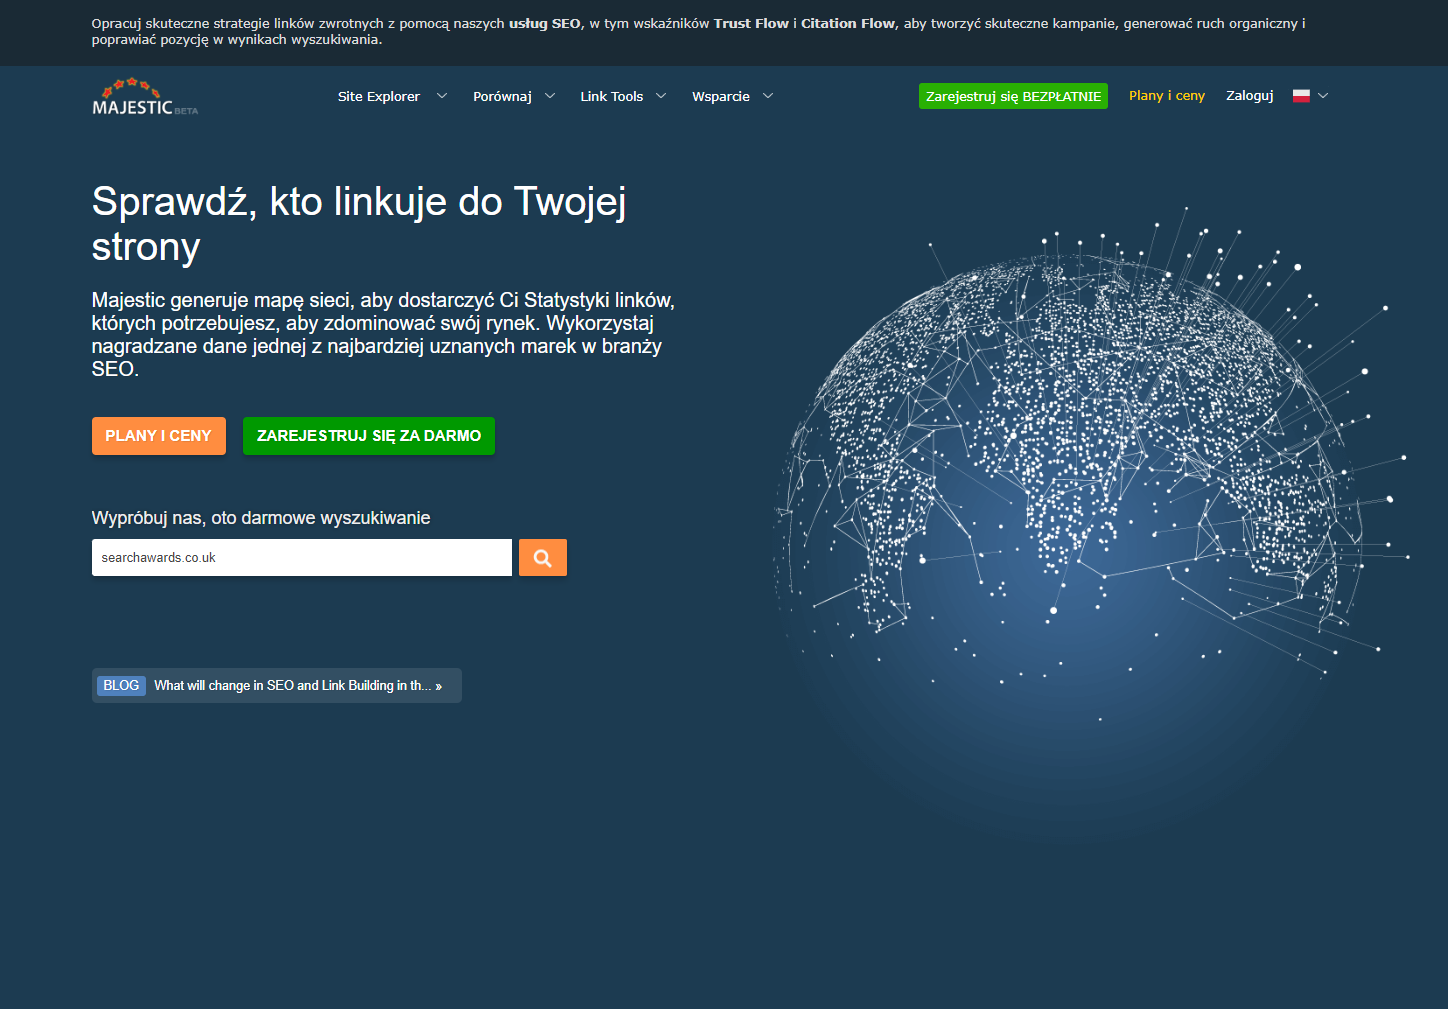1448x1009 pixels.
Task: Focus the searchawards.co.uk search field
Action: [302, 558]
